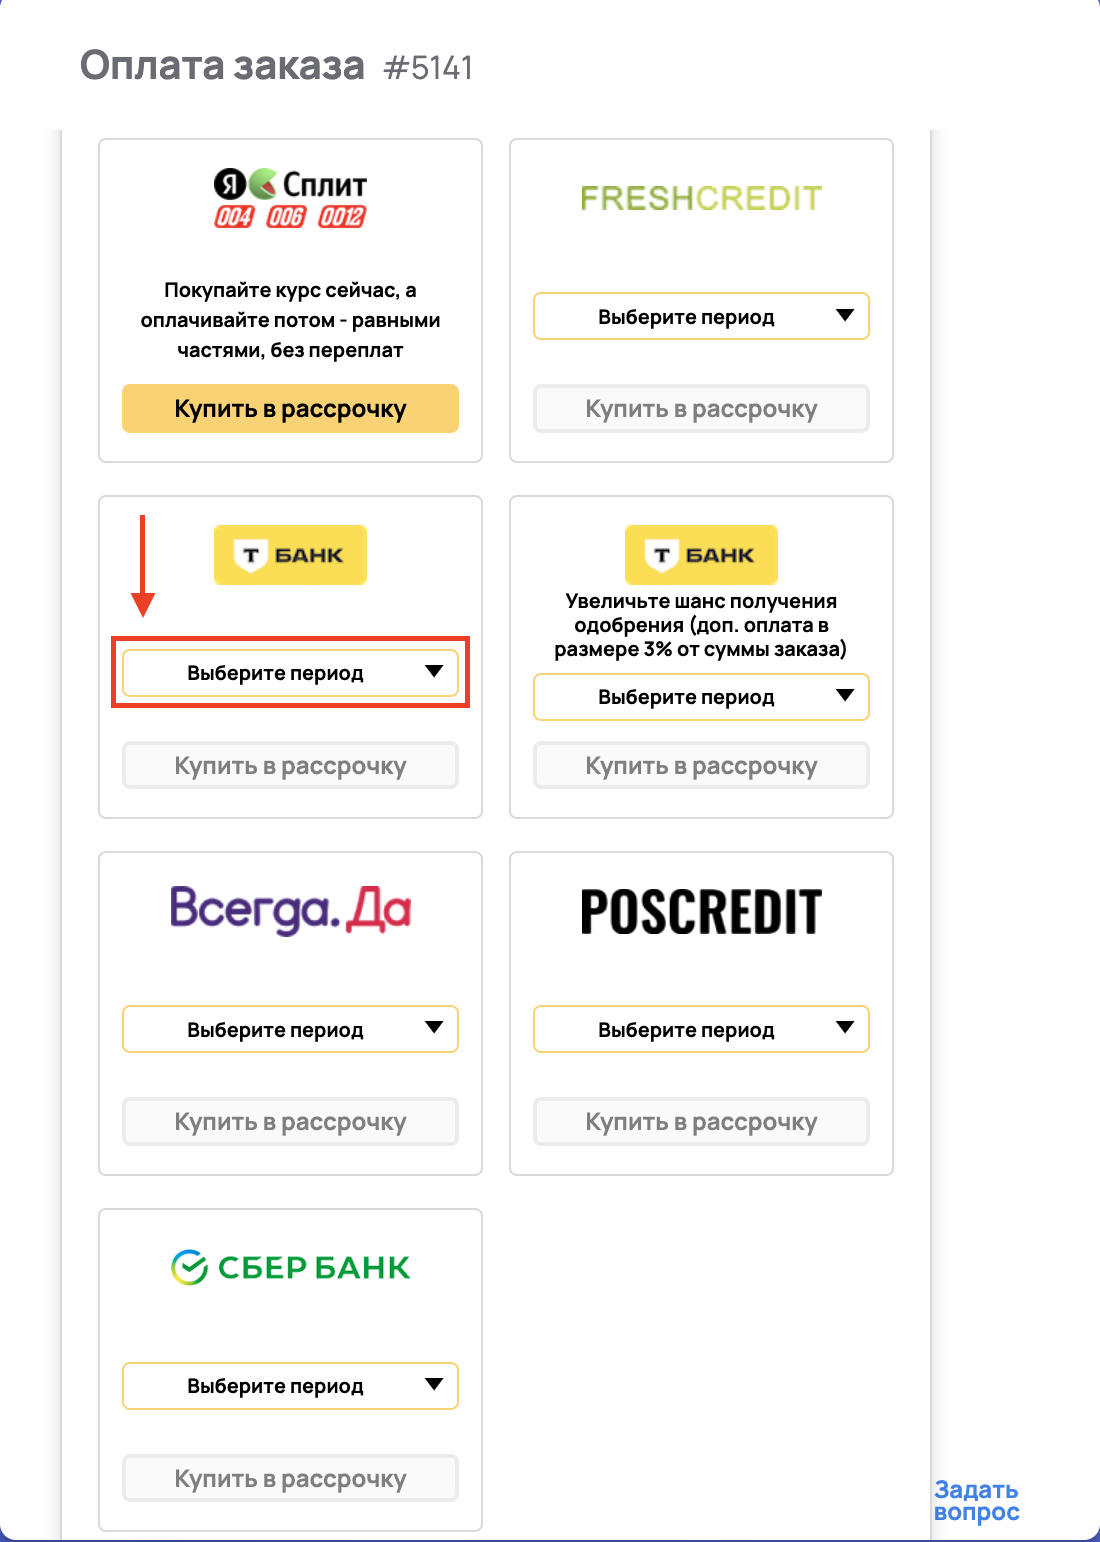
Task: Expand period dropdown under T-Bank 3% offer
Action: pos(701,697)
